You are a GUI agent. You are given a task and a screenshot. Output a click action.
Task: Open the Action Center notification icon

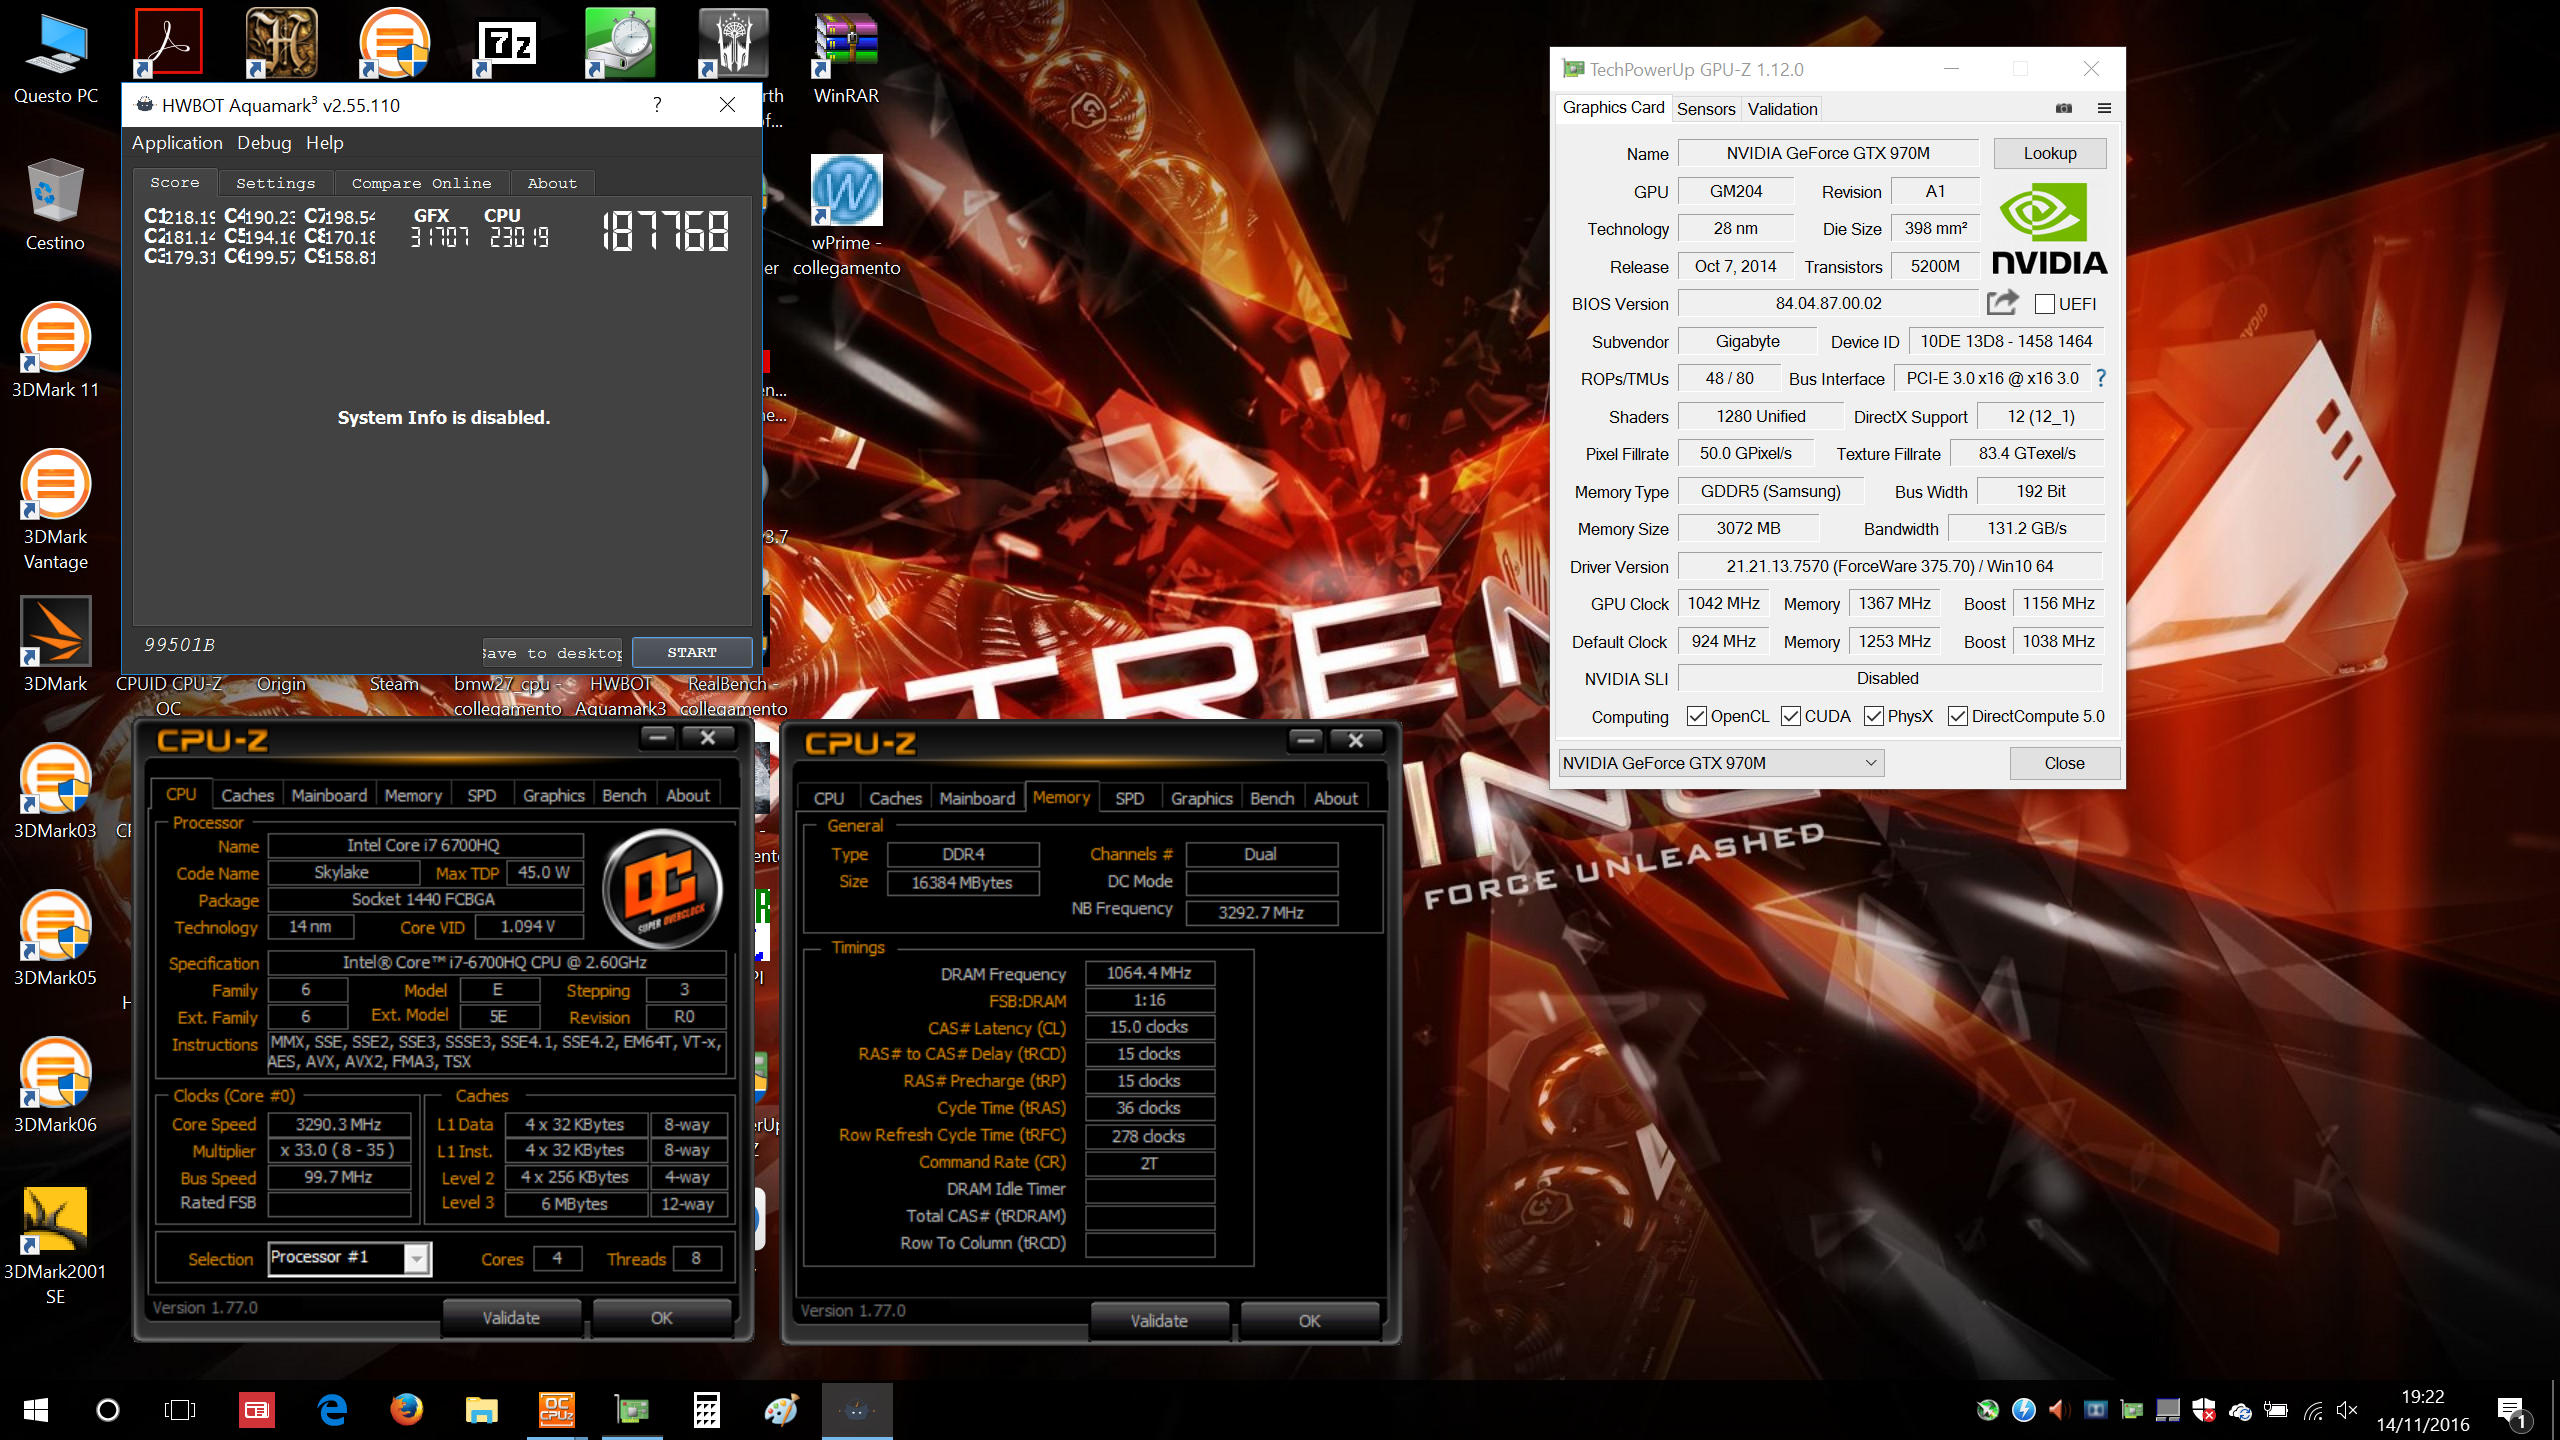click(2513, 1412)
